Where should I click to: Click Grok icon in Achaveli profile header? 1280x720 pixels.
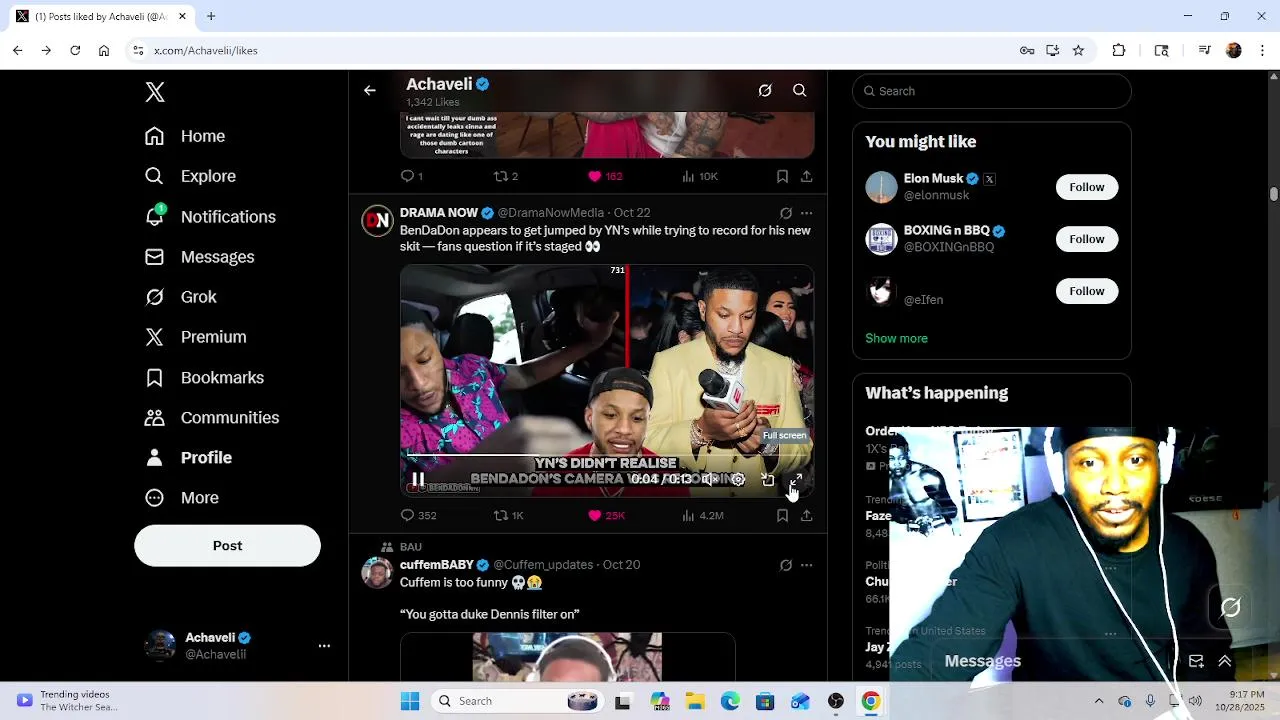pyautogui.click(x=765, y=90)
